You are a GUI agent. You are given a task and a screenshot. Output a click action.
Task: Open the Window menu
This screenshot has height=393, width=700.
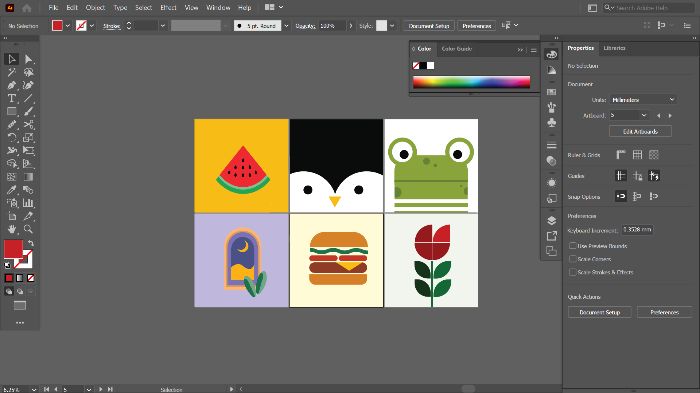tap(218, 8)
